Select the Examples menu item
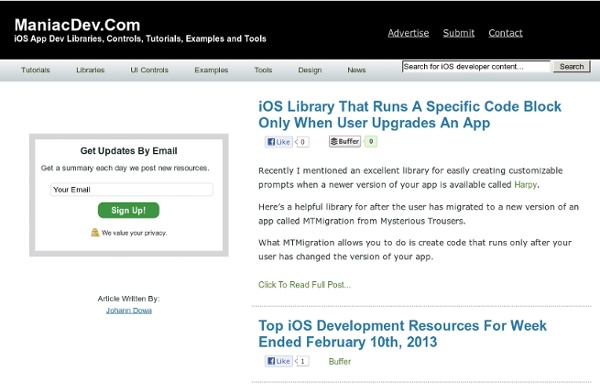Image resolution: width=600 pixels, height=386 pixels. tap(211, 70)
